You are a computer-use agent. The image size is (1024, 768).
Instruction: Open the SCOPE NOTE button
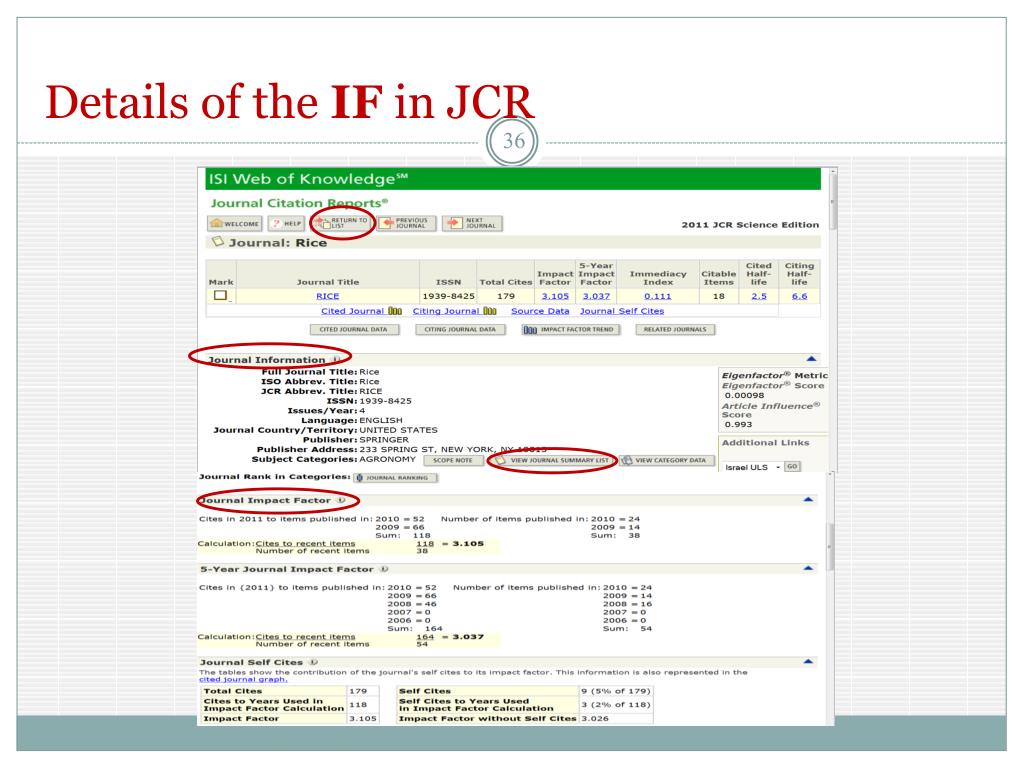453,460
